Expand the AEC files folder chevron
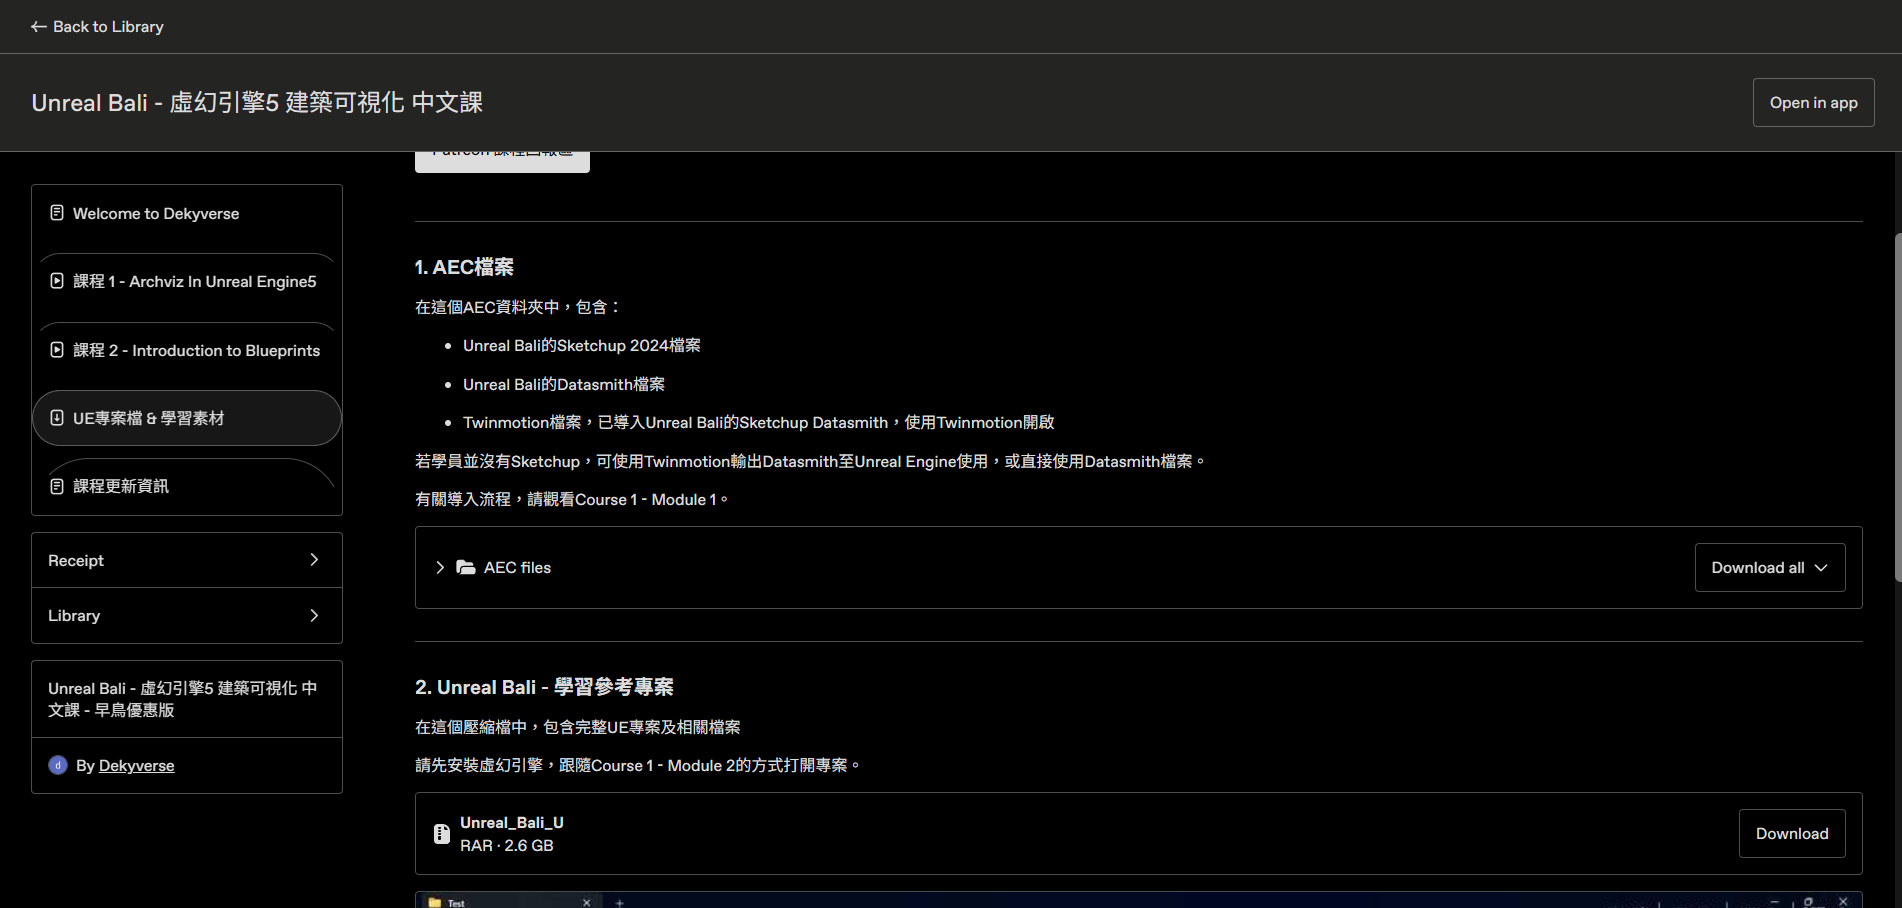This screenshot has height=908, width=1902. (440, 568)
